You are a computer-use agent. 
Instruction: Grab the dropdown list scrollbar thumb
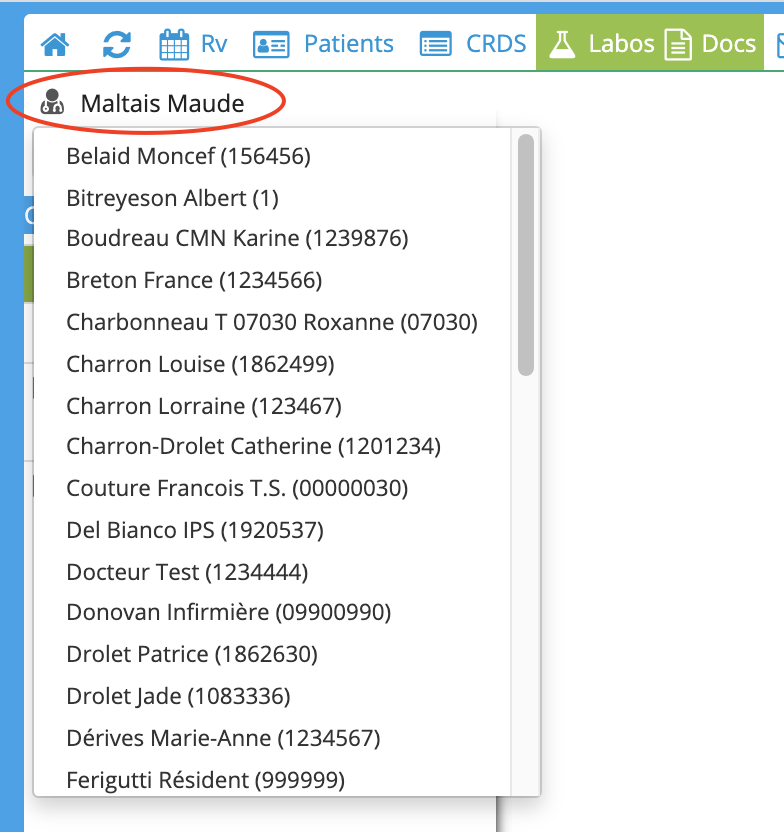[x=526, y=255]
